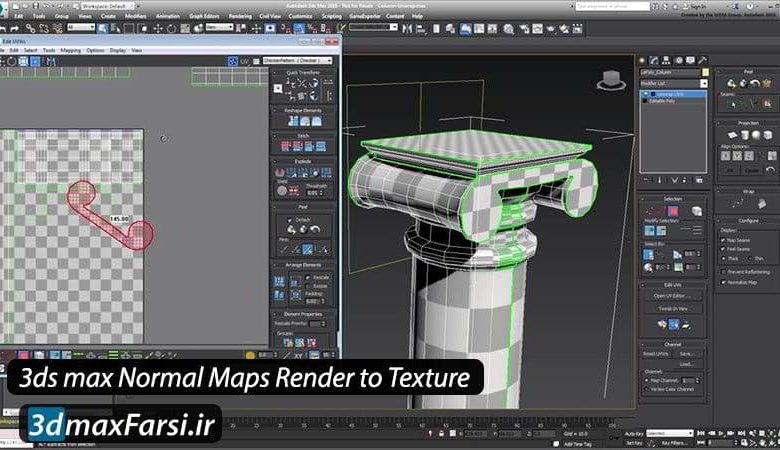780x450 pixels.
Task: Click Go To Start playback button
Action: 702,434
